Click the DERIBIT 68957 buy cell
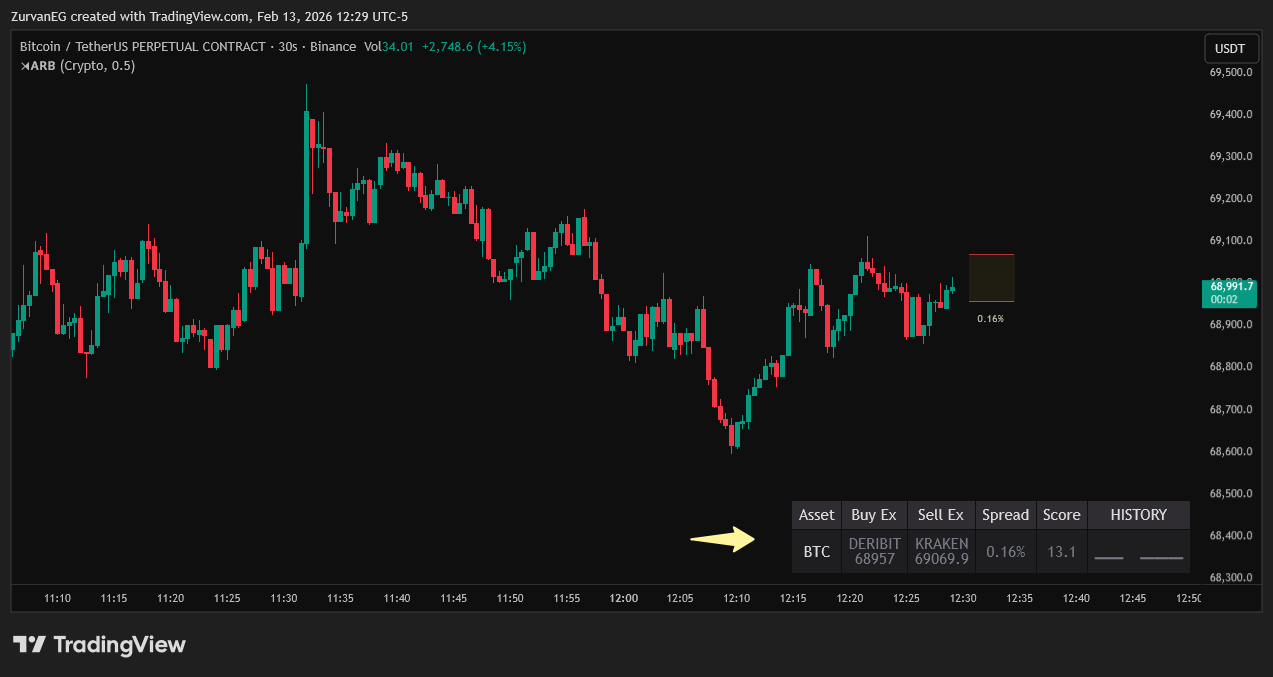The image size is (1273, 677). click(x=874, y=551)
